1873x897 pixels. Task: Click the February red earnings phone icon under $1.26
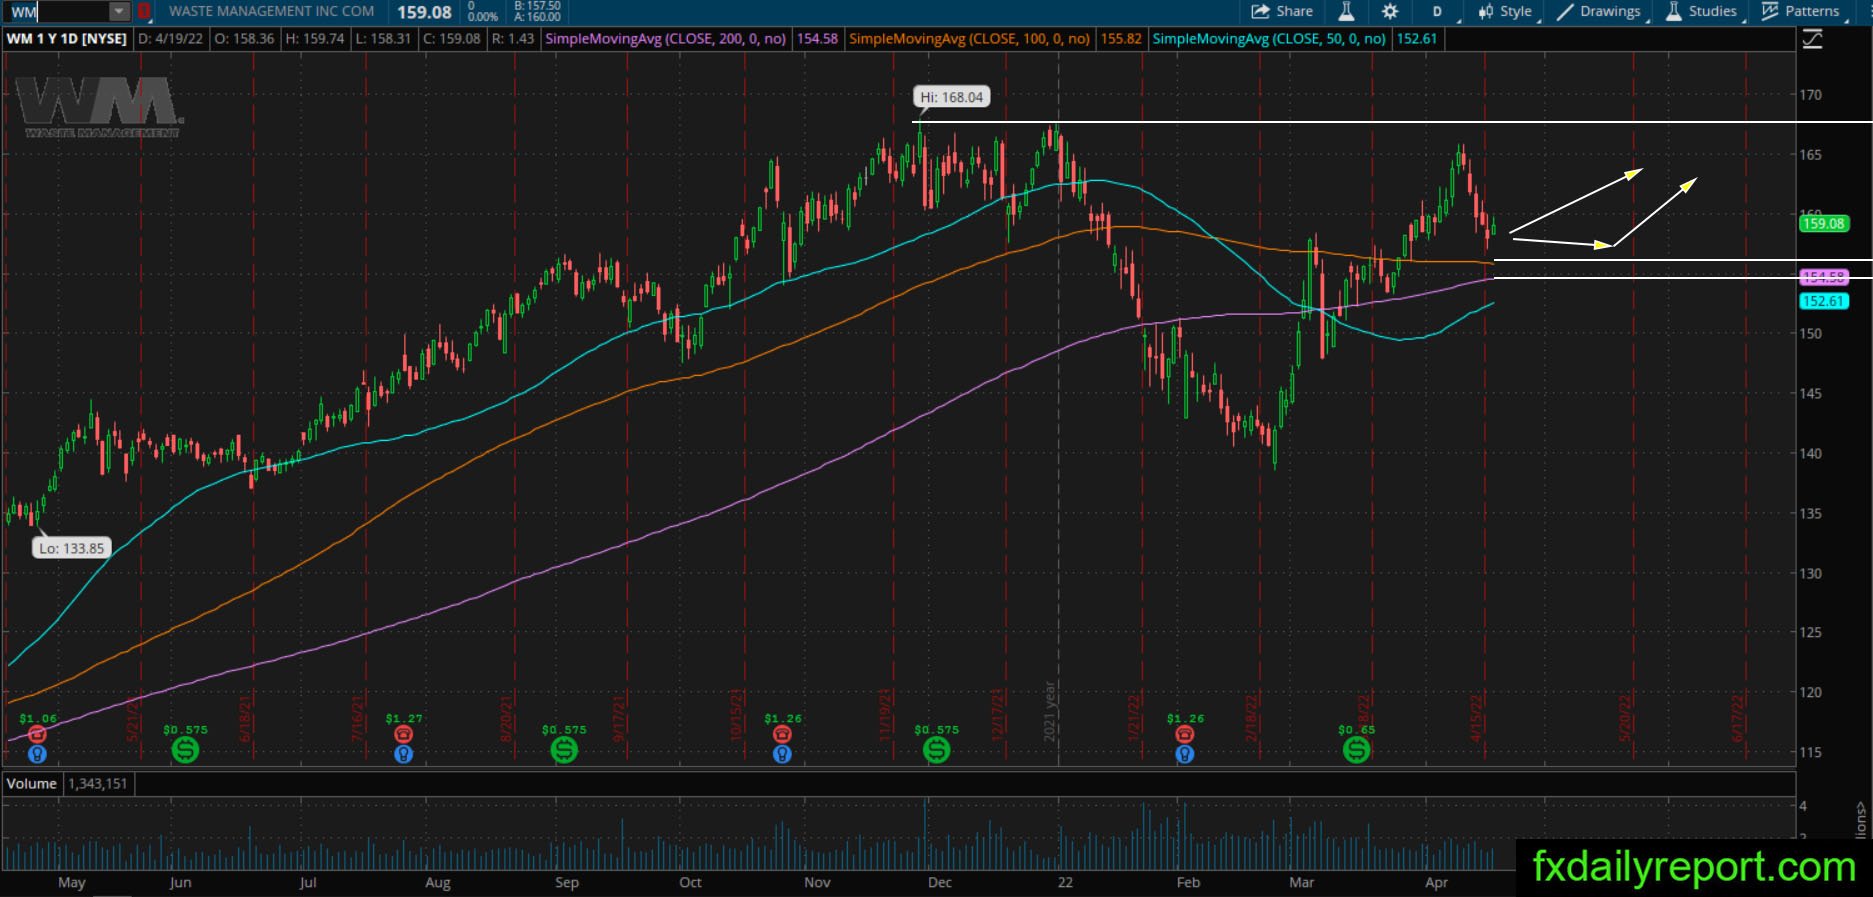1185,735
